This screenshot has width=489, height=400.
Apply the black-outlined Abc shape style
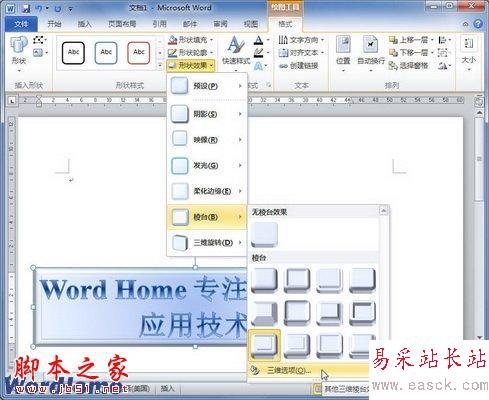click(x=73, y=53)
